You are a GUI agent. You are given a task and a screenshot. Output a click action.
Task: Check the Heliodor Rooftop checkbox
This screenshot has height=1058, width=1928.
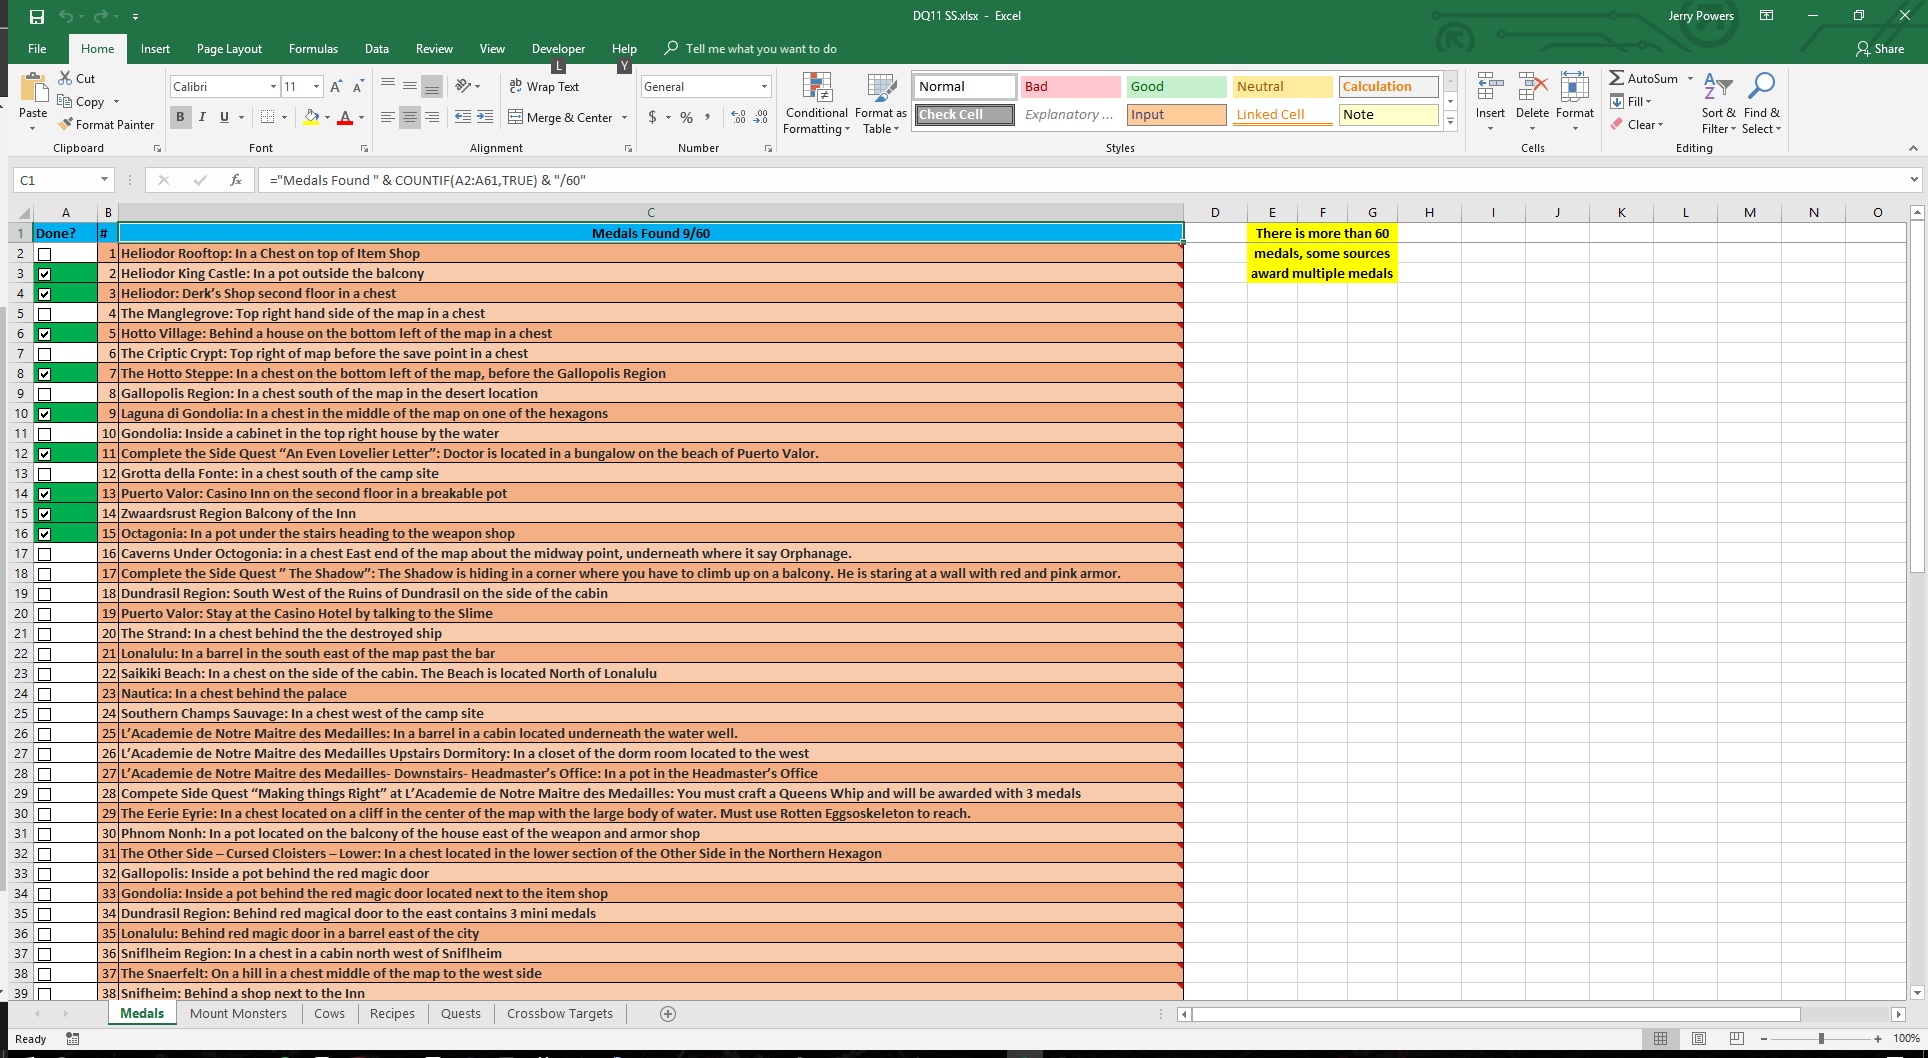pos(44,254)
